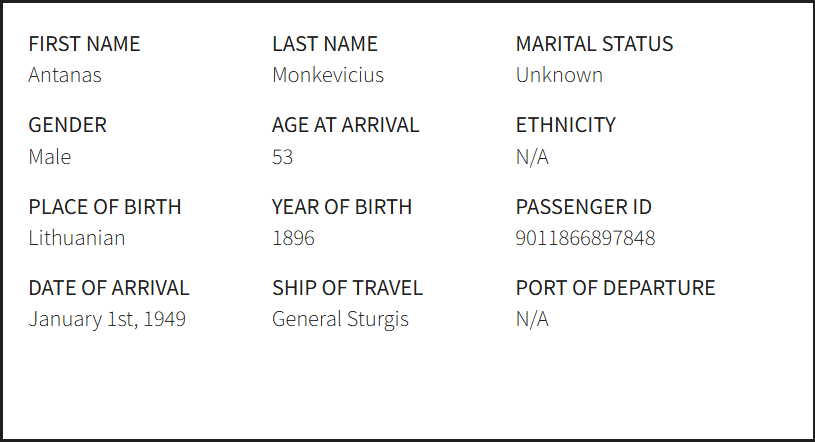The height and width of the screenshot is (442, 815).
Task: Click the PORT OF DEPARTURE label
Action: tap(616, 288)
